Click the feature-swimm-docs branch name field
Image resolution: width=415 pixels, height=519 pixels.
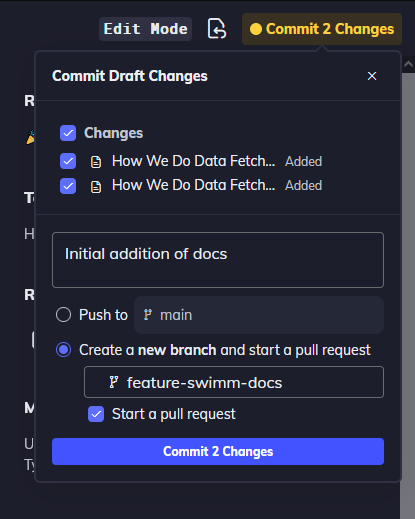(234, 382)
